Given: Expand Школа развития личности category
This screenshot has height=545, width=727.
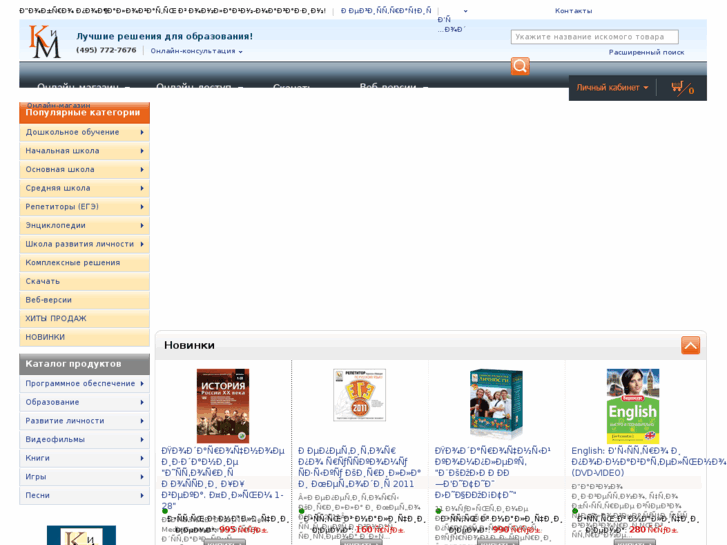Looking at the screenshot, I should pyautogui.click(x=84, y=244).
